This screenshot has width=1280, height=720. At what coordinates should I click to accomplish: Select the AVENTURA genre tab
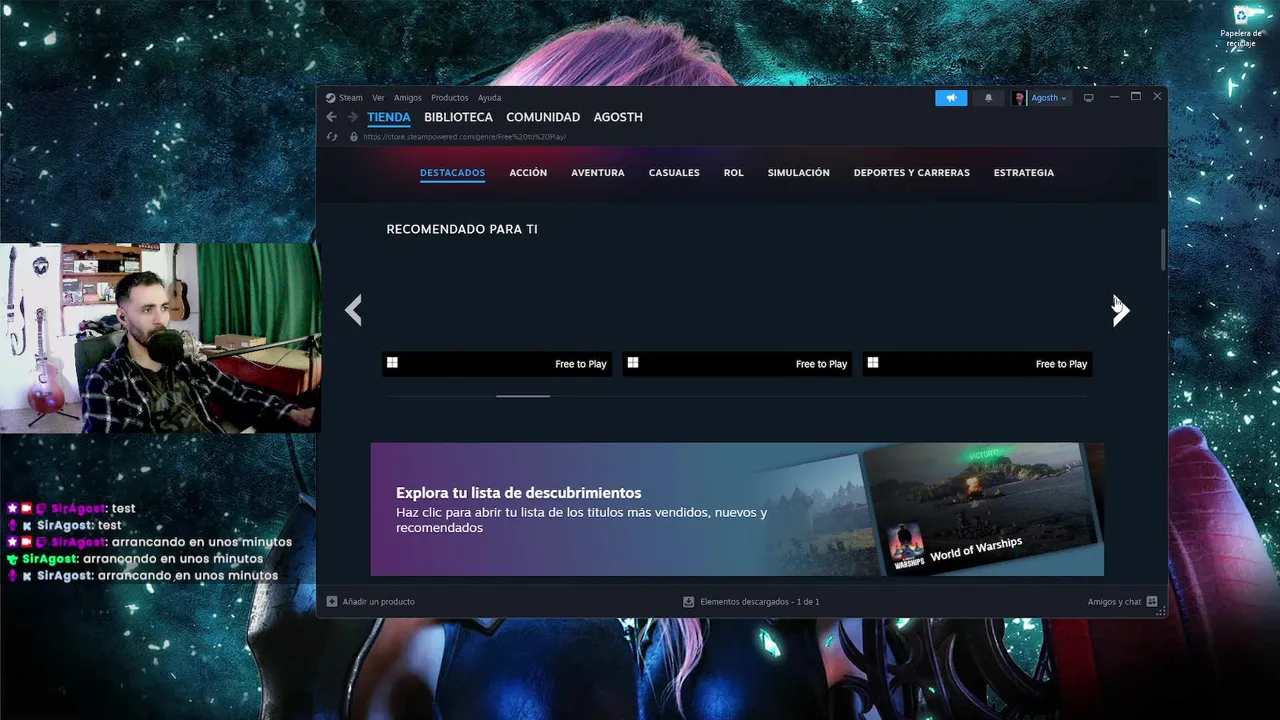pos(598,173)
